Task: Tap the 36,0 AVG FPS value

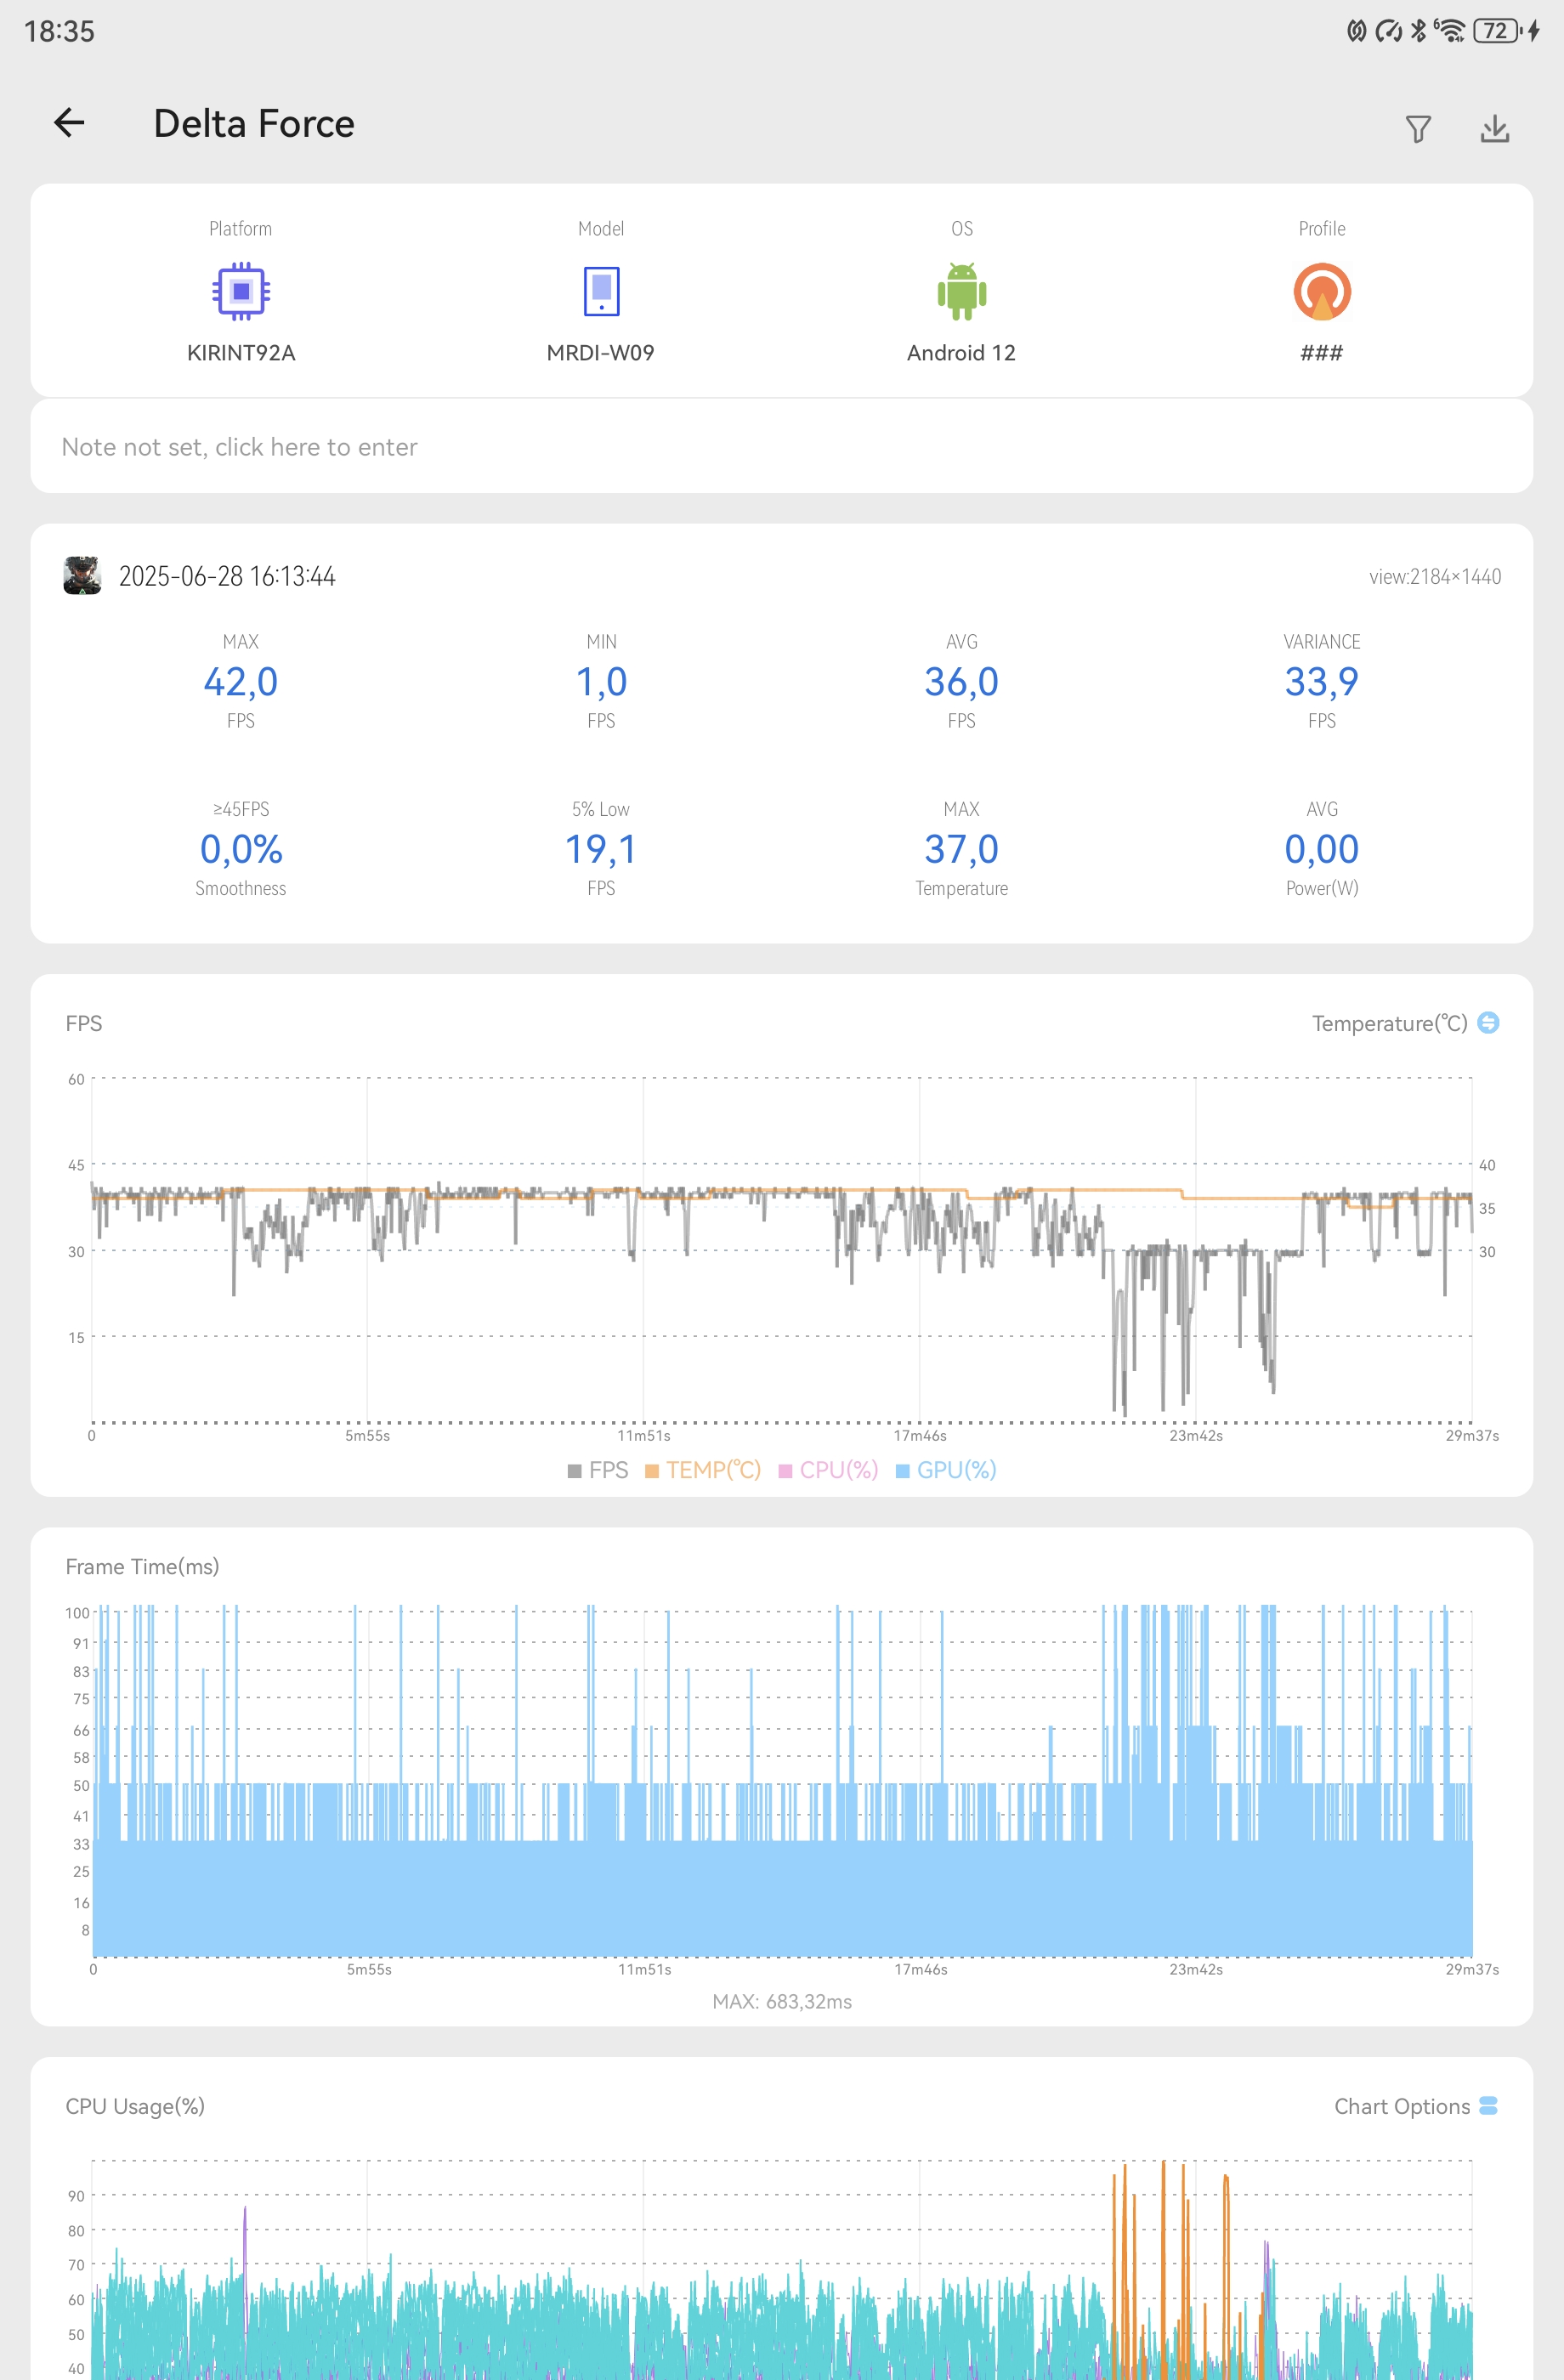Action: click(962, 682)
